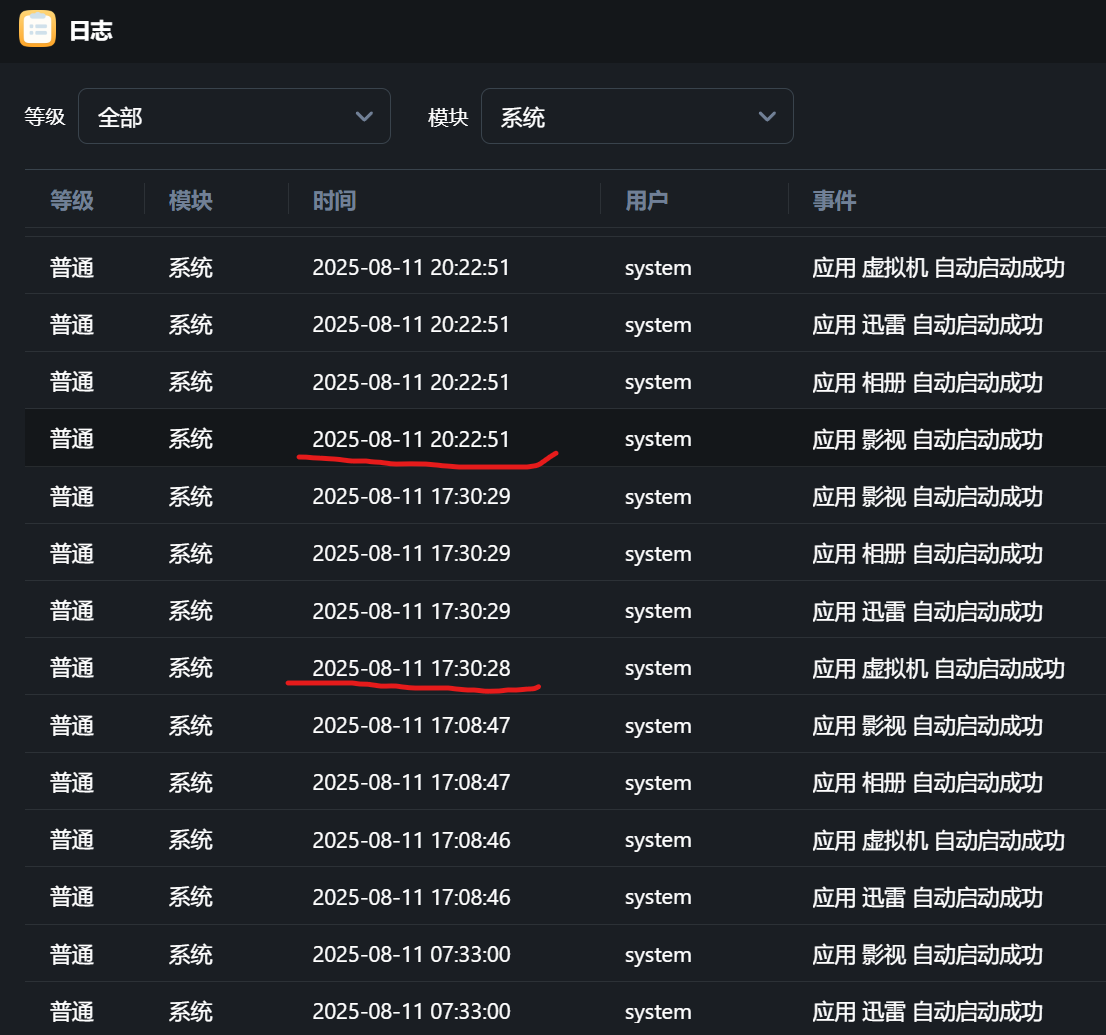Click time 2025-08-11 17:30:29 in 相册 row
1106x1035 pixels.
pos(411,553)
